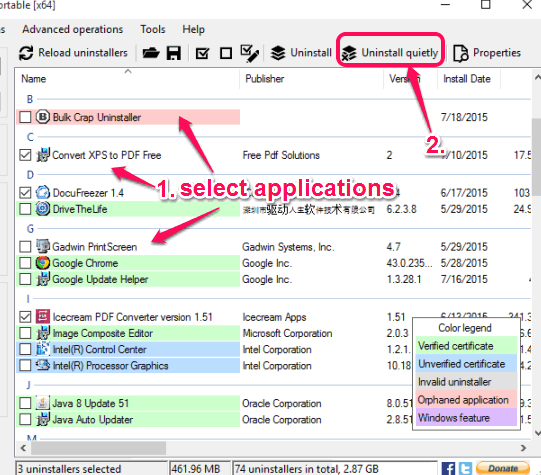Viewport: 541px width, 475px height.
Task: Click the horizontal scrollbar thumb
Action: point(98,448)
